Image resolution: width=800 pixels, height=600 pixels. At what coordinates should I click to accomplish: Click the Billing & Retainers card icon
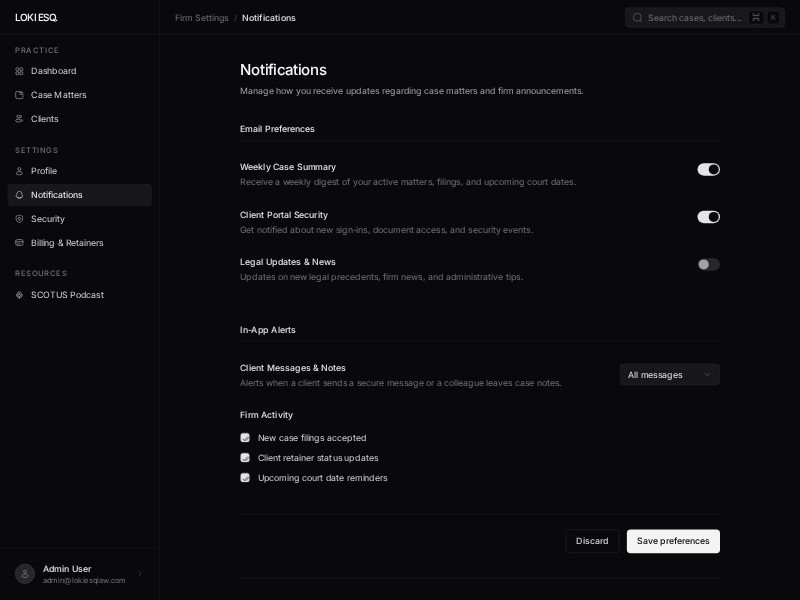[x=19, y=243]
